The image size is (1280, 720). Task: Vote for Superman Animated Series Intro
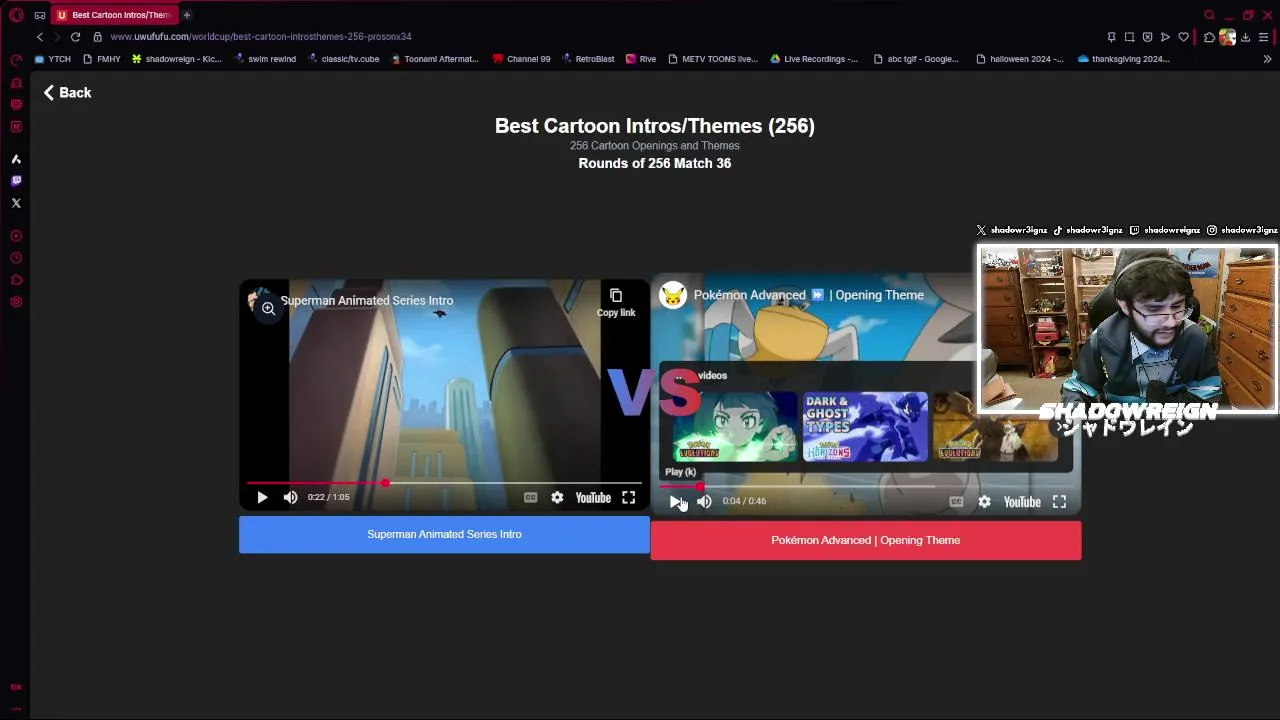(x=444, y=534)
